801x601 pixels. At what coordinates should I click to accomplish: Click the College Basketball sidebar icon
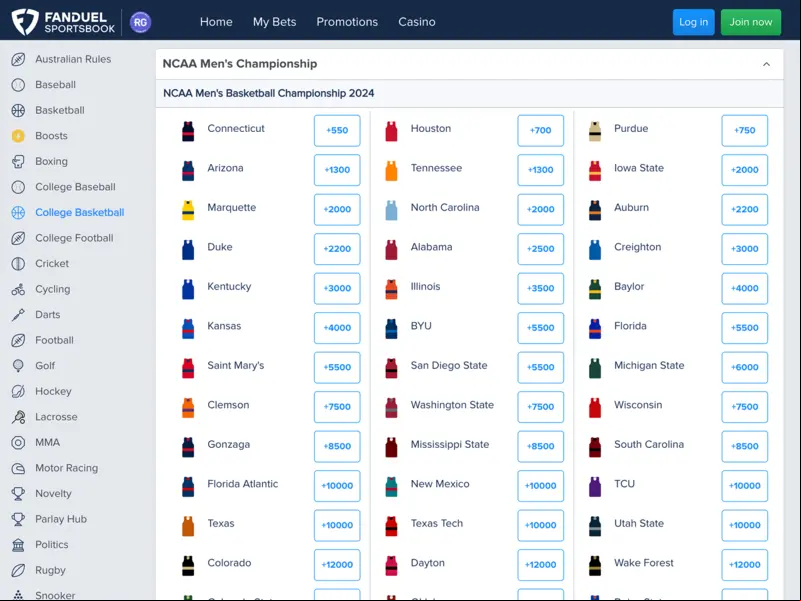(18, 213)
